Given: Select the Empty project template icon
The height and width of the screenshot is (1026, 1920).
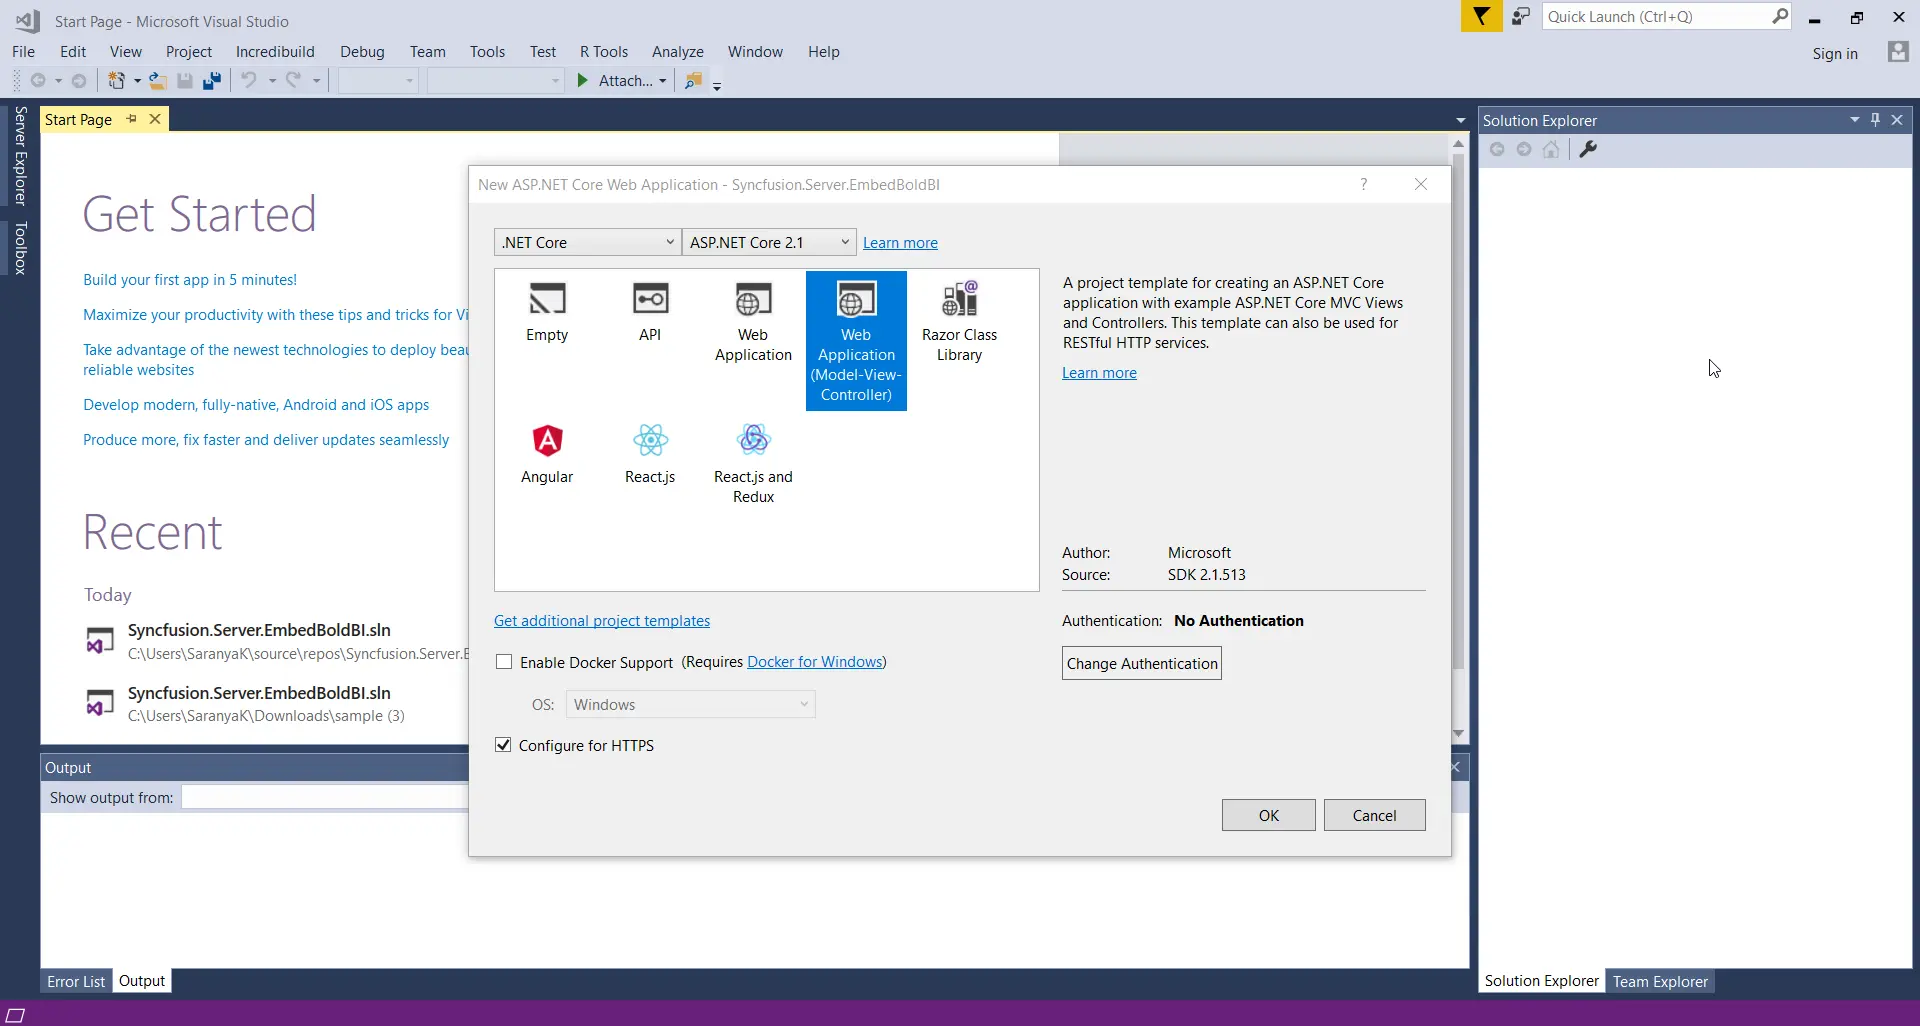Looking at the screenshot, I should (x=547, y=299).
